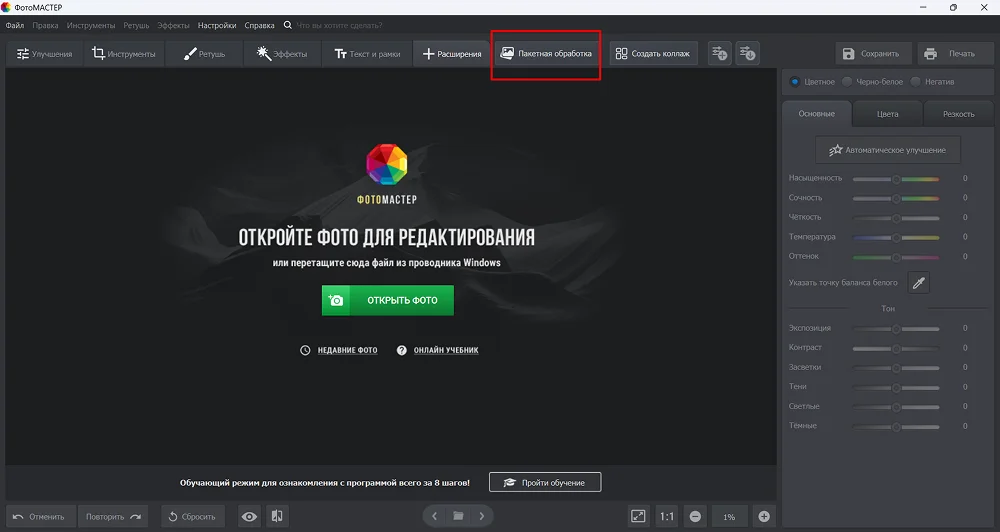Adjust the Экспозиция slider
1000x532 pixels.
point(896,329)
